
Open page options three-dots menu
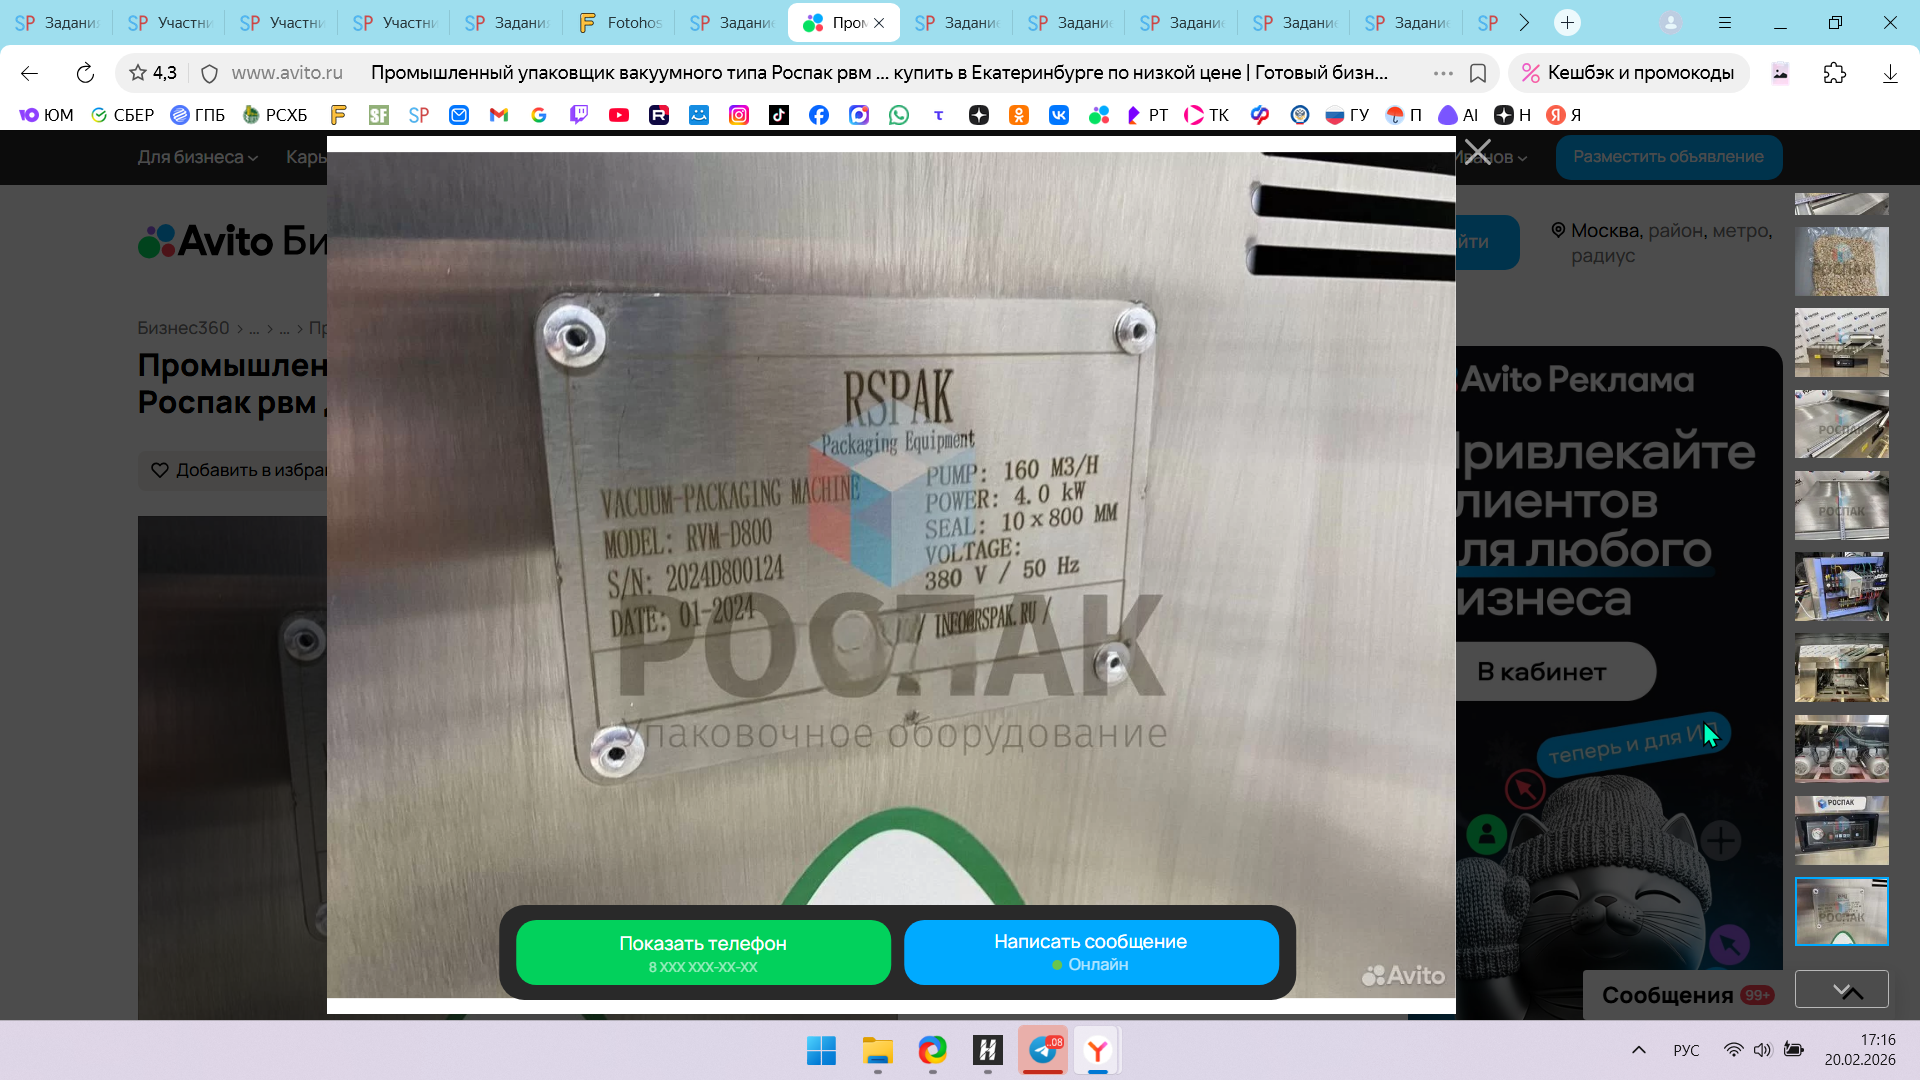(x=1443, y=73)
